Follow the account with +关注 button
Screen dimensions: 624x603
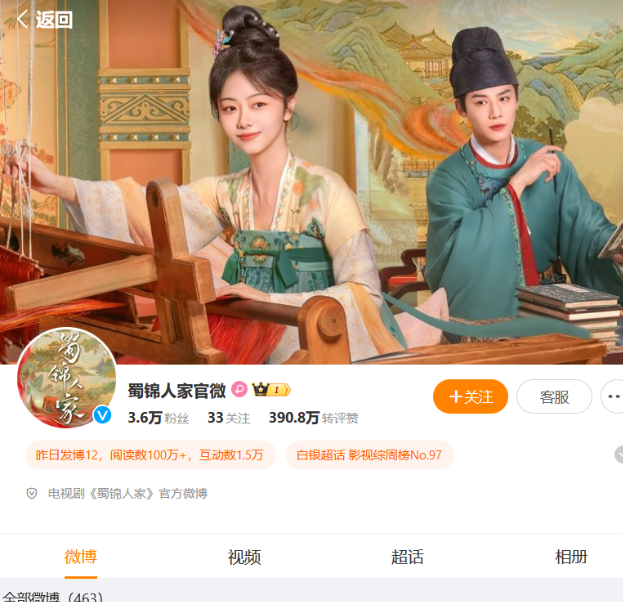coord(470,396)
